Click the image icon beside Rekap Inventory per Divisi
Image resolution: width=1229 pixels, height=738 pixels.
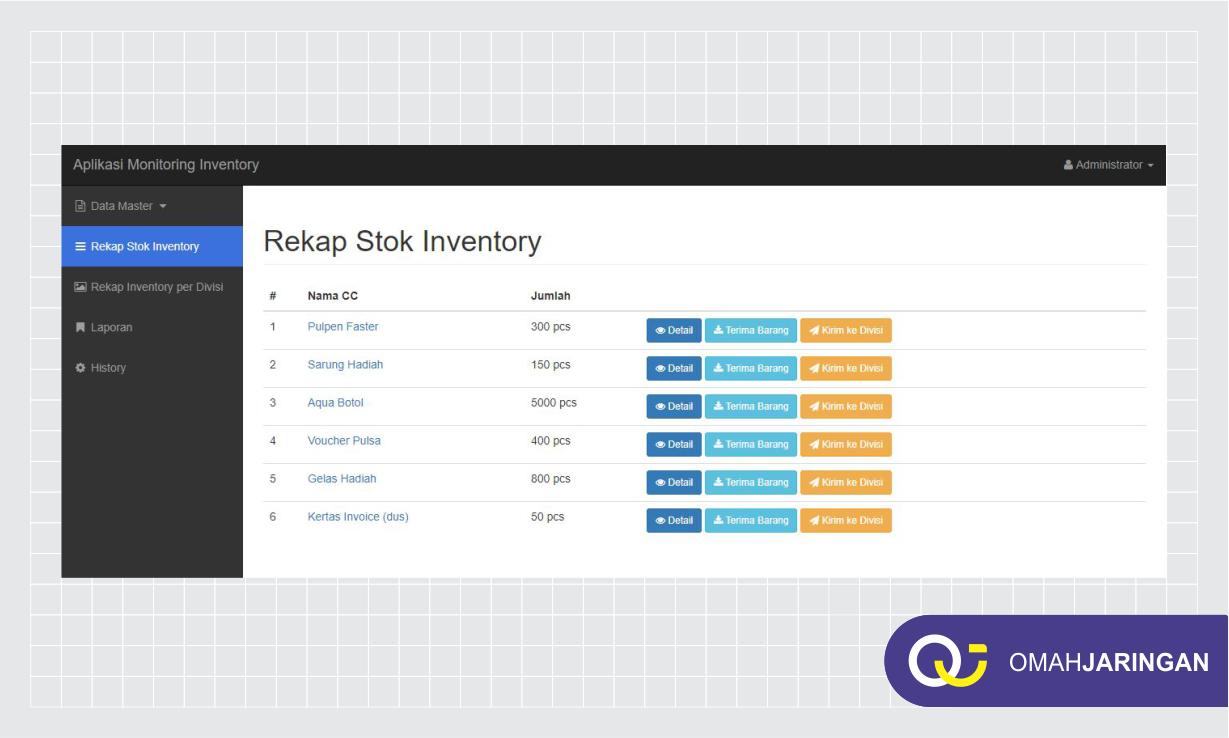[80, 286]
